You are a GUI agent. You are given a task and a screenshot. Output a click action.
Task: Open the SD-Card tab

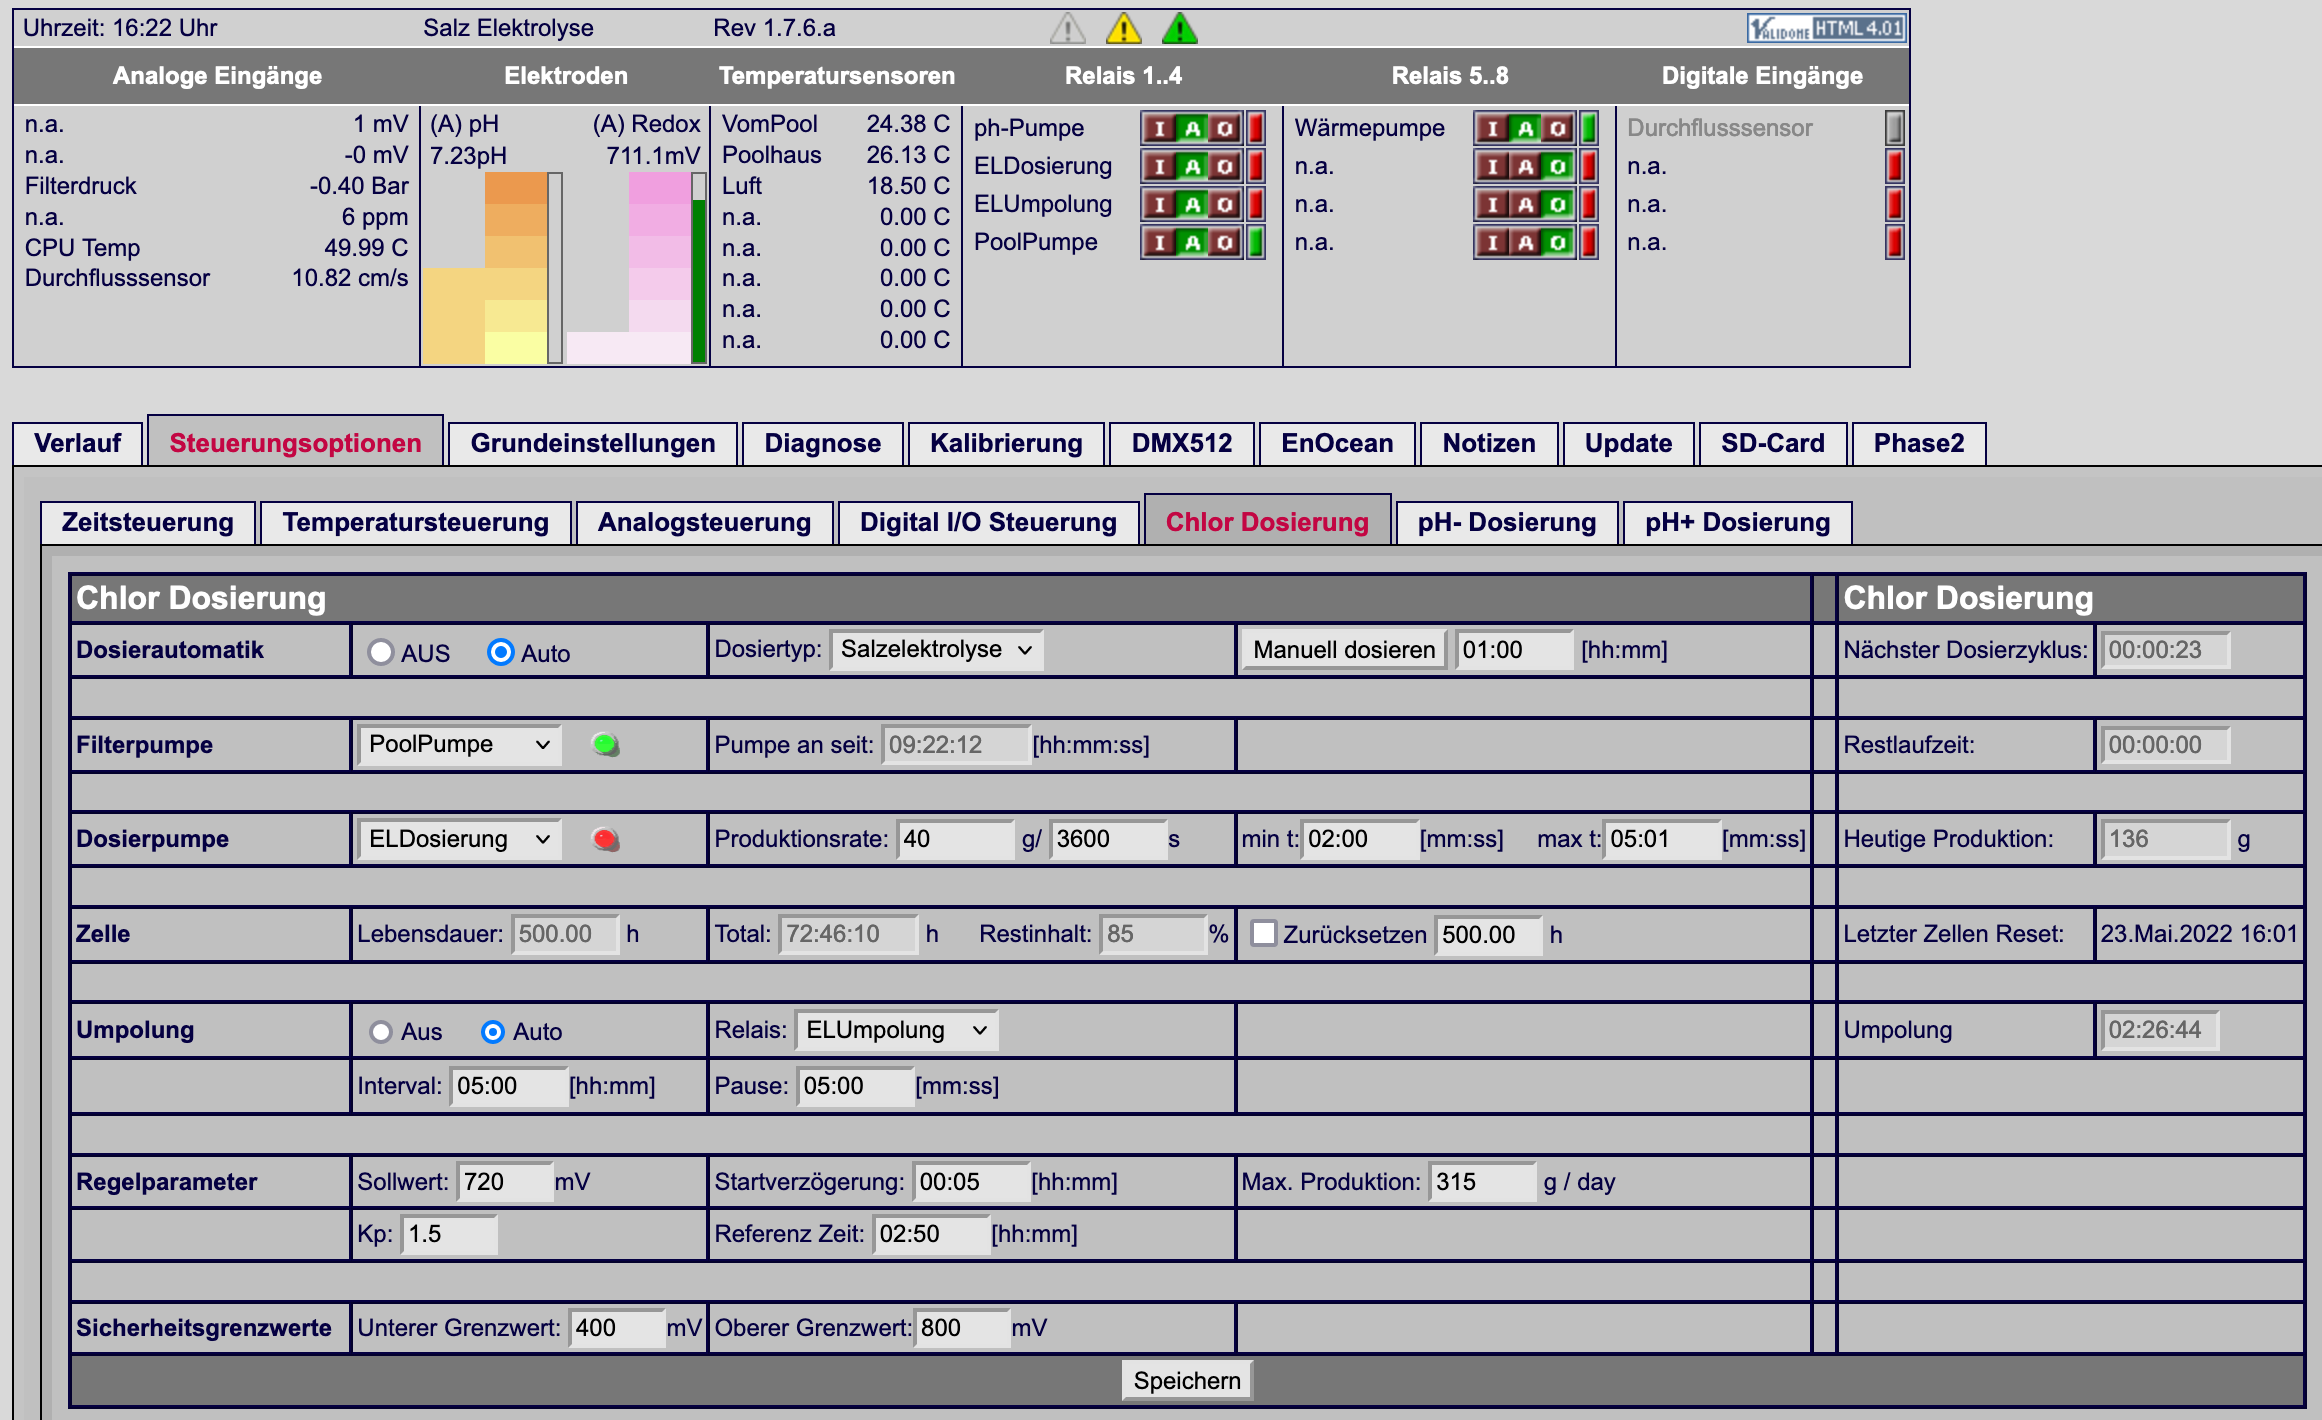pyautogui.click(x=1773, y=443)
